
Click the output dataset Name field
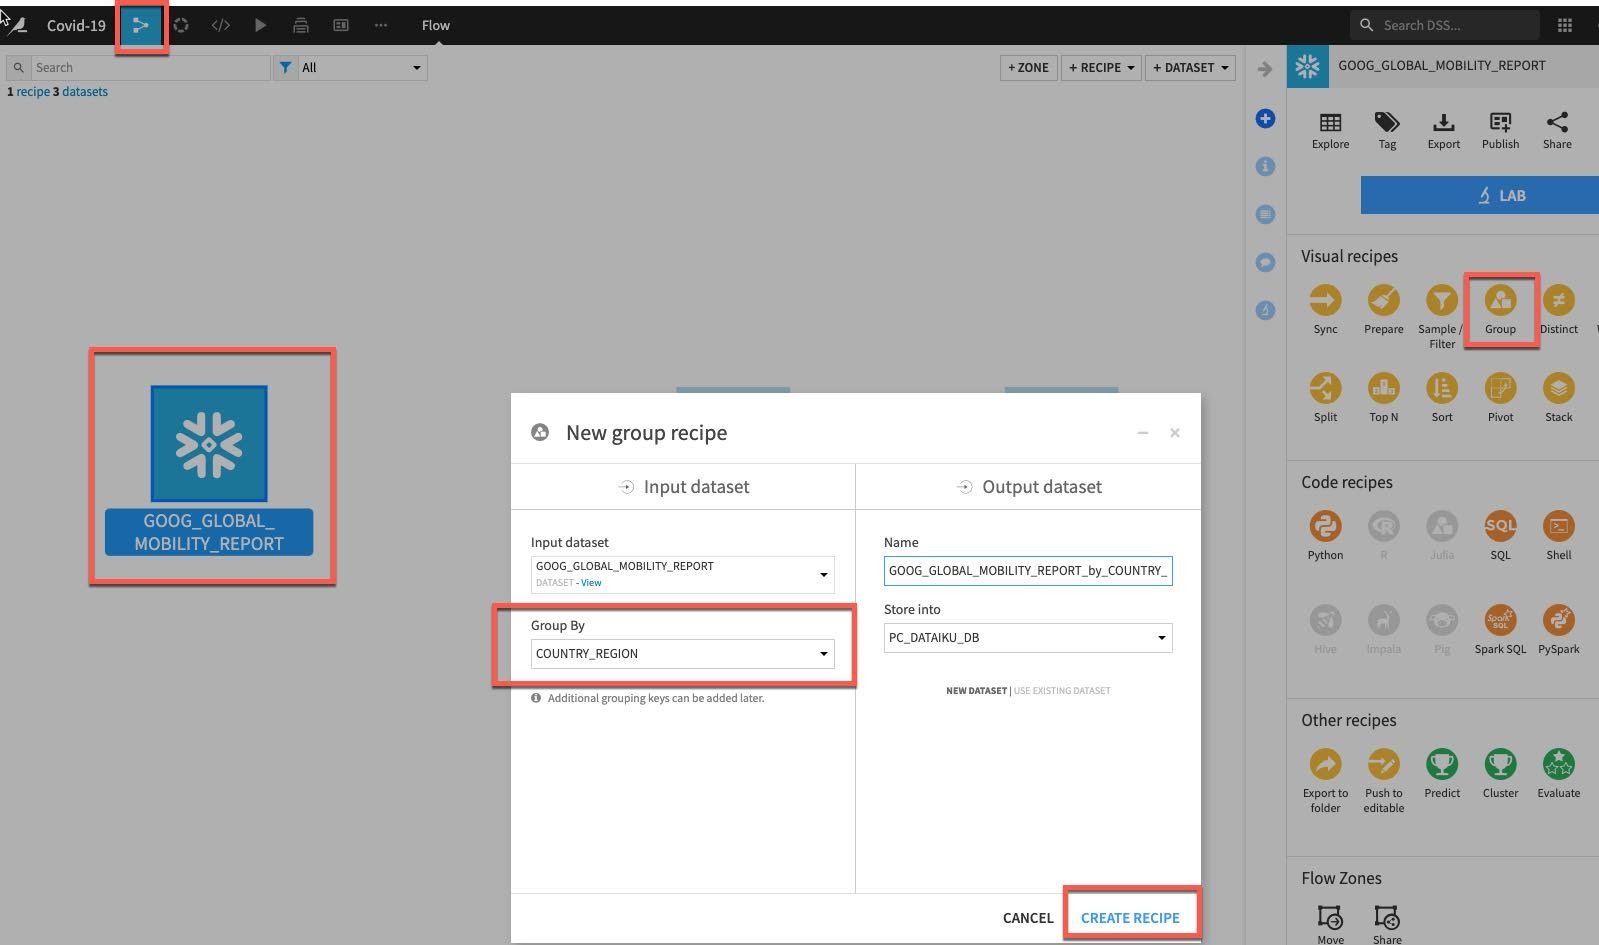pos(1027,571)
